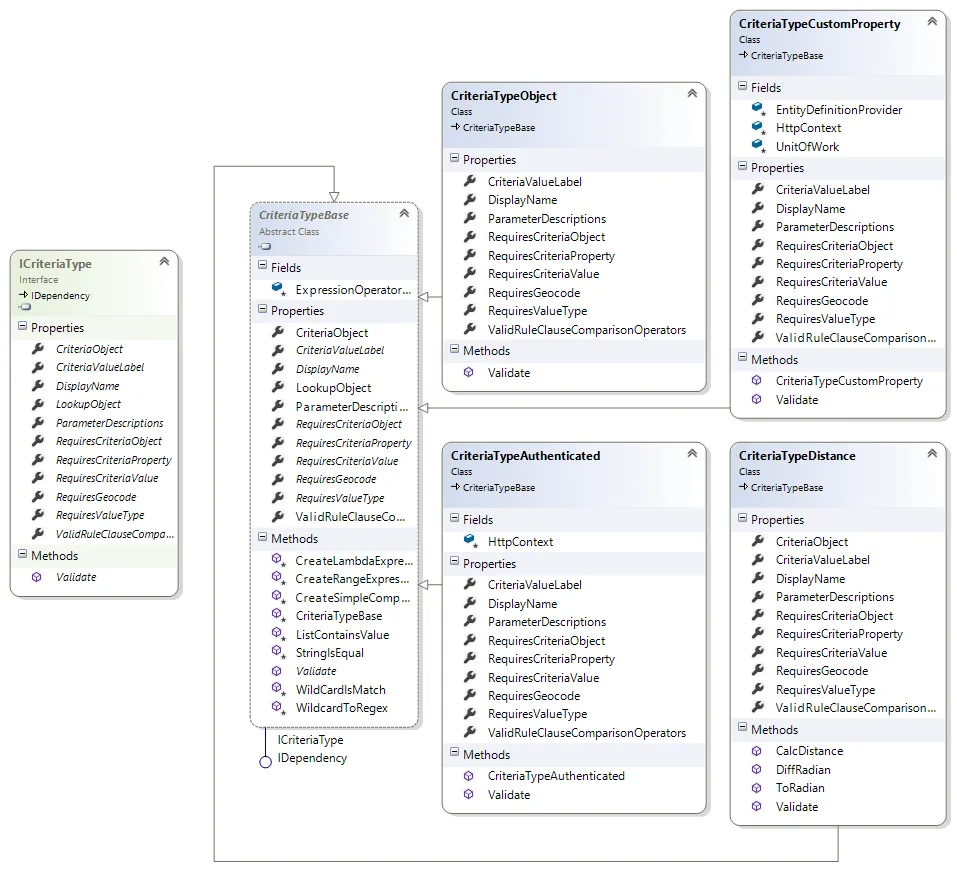This screenshot has width=957, height=872.
Task: Click field icon beside EntityDefinitionProvider
Action: pos(758,109)
